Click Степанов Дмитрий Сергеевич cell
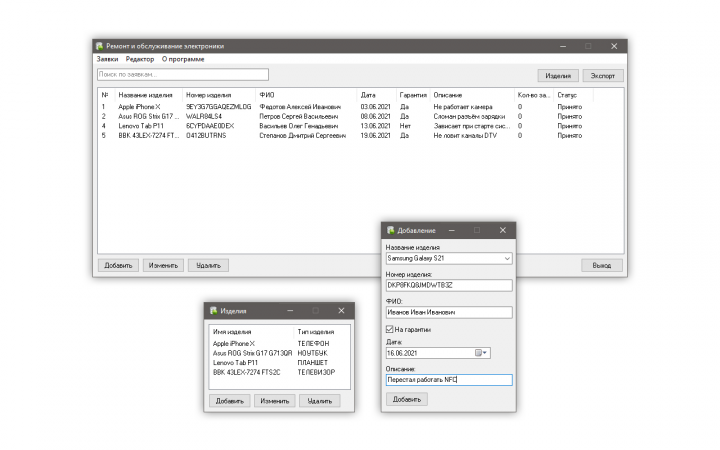The image size is (720, 450). [302, 135]
